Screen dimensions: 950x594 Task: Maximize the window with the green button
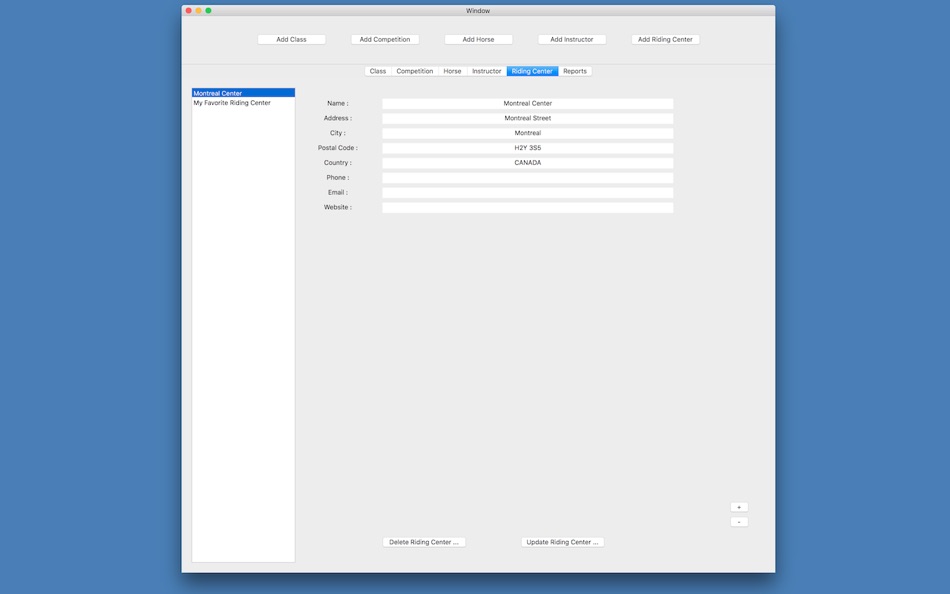[208, 10]
